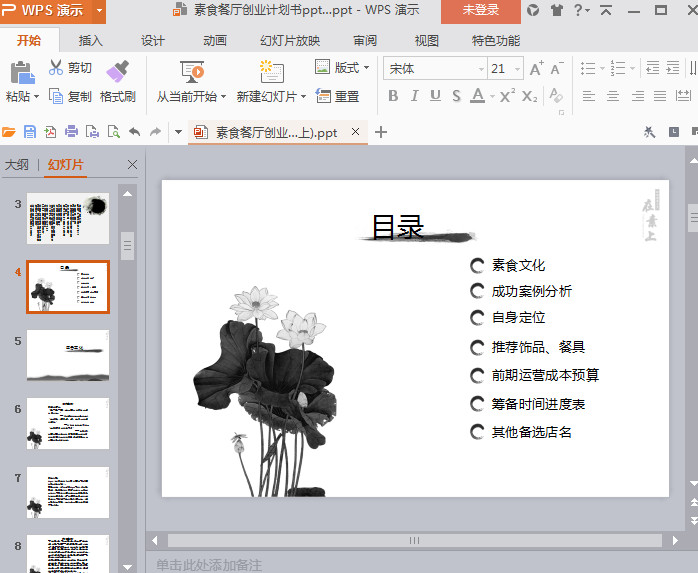
Task: Switch to the 插入 ribbon tab
Action: click(91, 41)
